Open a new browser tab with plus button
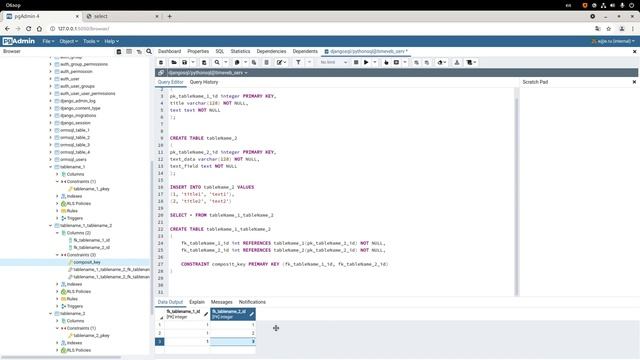This screenshot has height=360, width=640. pyautogui.click(x=169, y=16)
